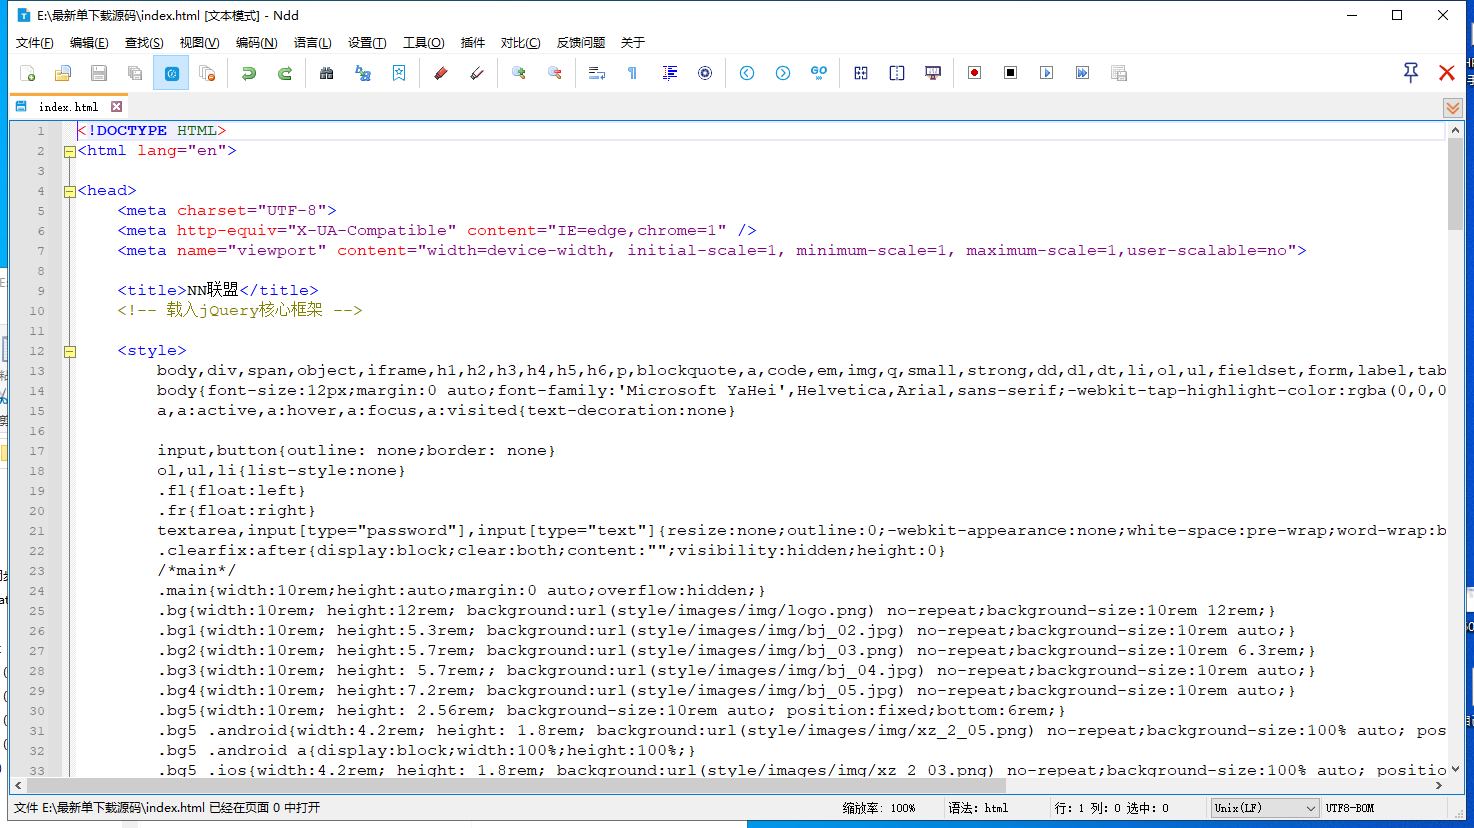Click the 缩放率: 100% status entry
The width and height of the screenshot is (1474, 828).
tap(878, 808)
